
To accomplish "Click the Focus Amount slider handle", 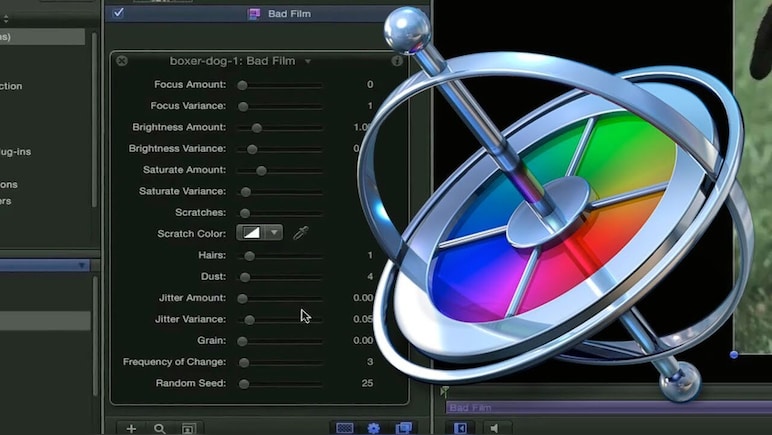I will (x=242, y=85).
